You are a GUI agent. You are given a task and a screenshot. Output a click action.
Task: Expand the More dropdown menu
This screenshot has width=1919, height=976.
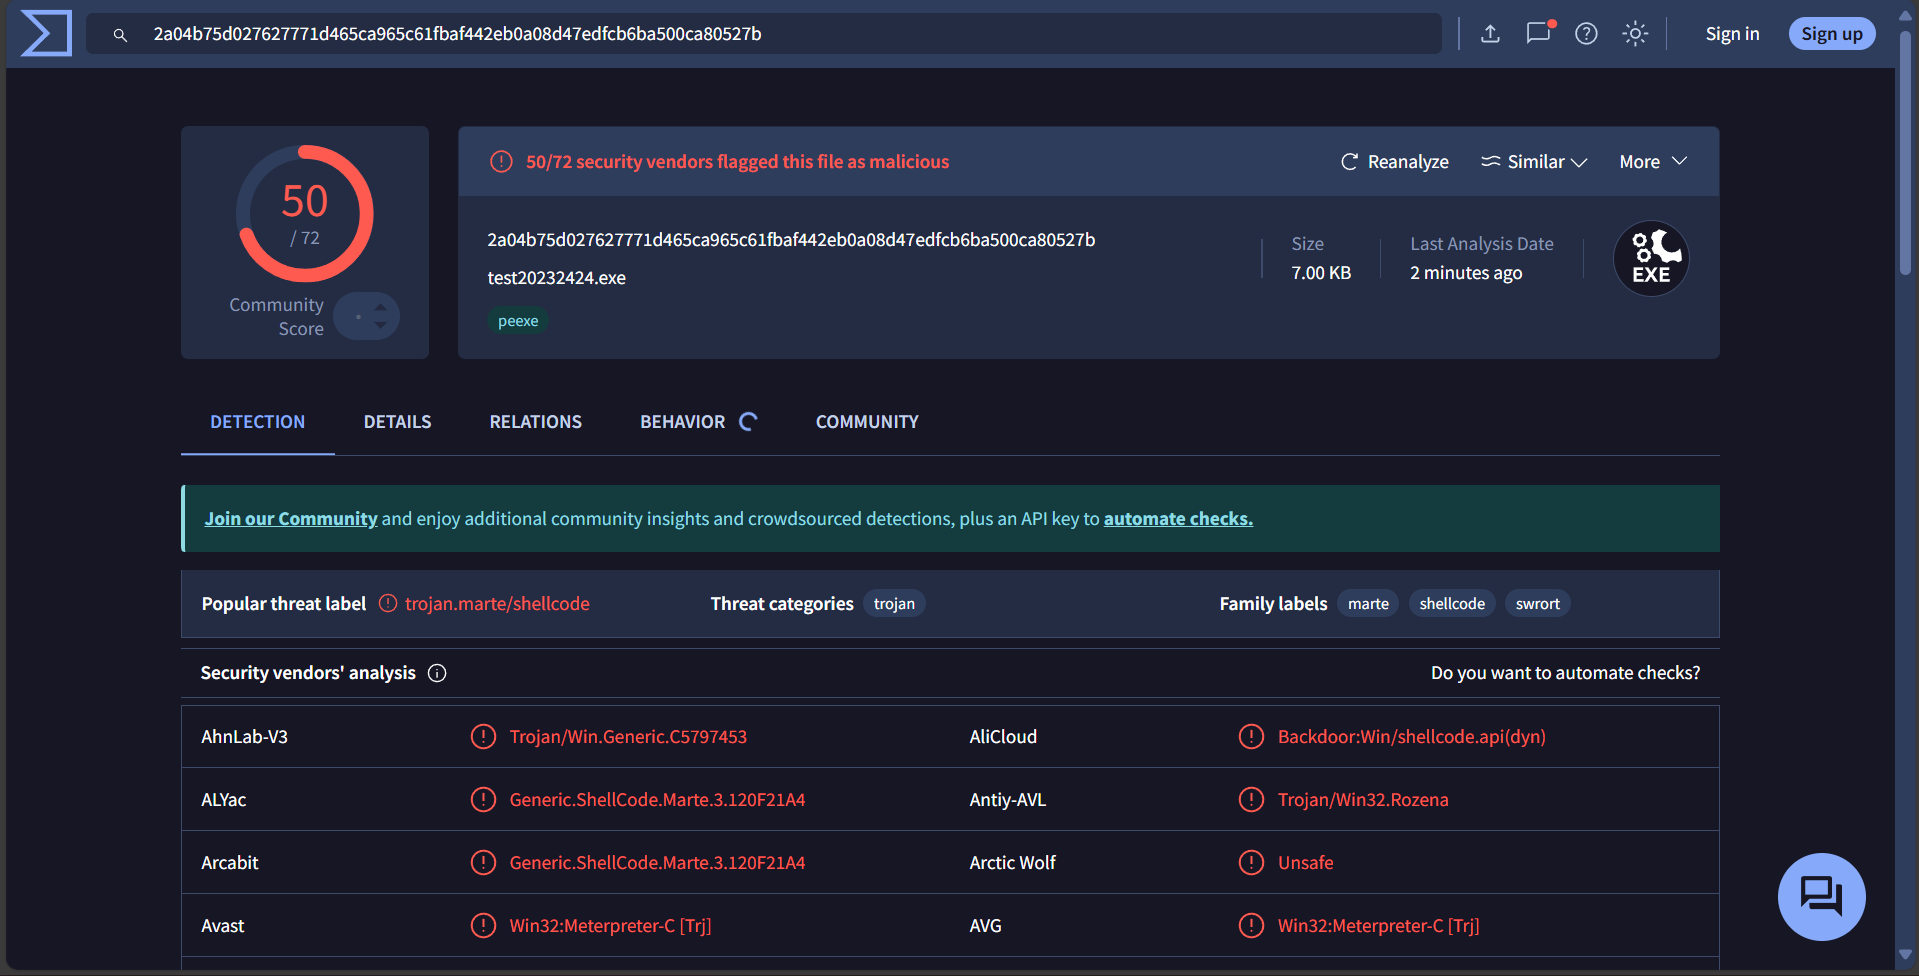coord(1653,162)
